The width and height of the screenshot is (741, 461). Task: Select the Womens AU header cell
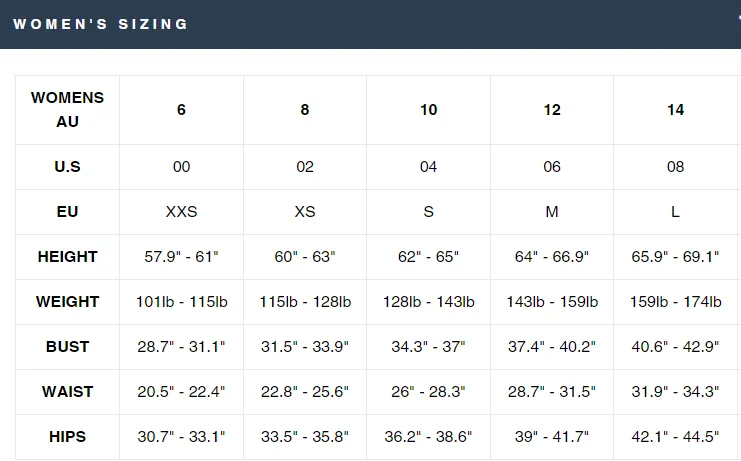(68, 110)
